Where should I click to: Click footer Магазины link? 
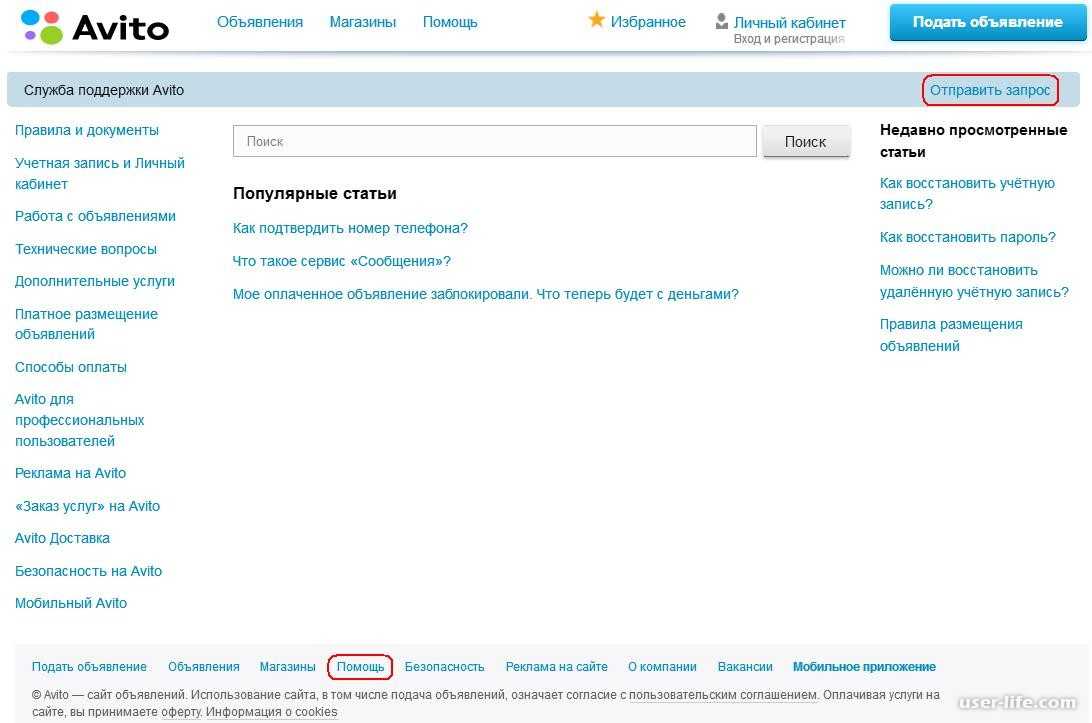coord(288,667)
